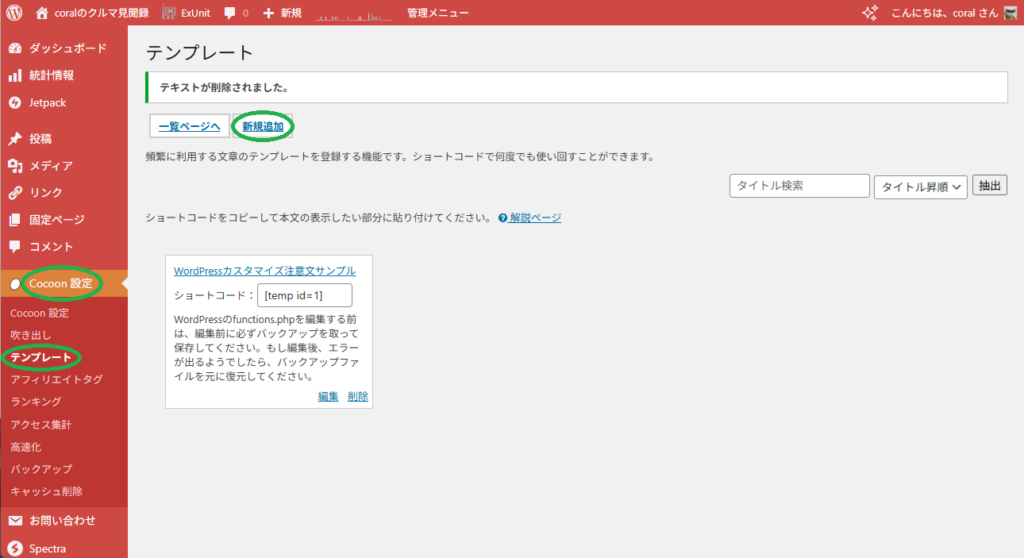Open お問い合わせ menu item
Screen dimensions: 1024x558
(x=64, y=521)
